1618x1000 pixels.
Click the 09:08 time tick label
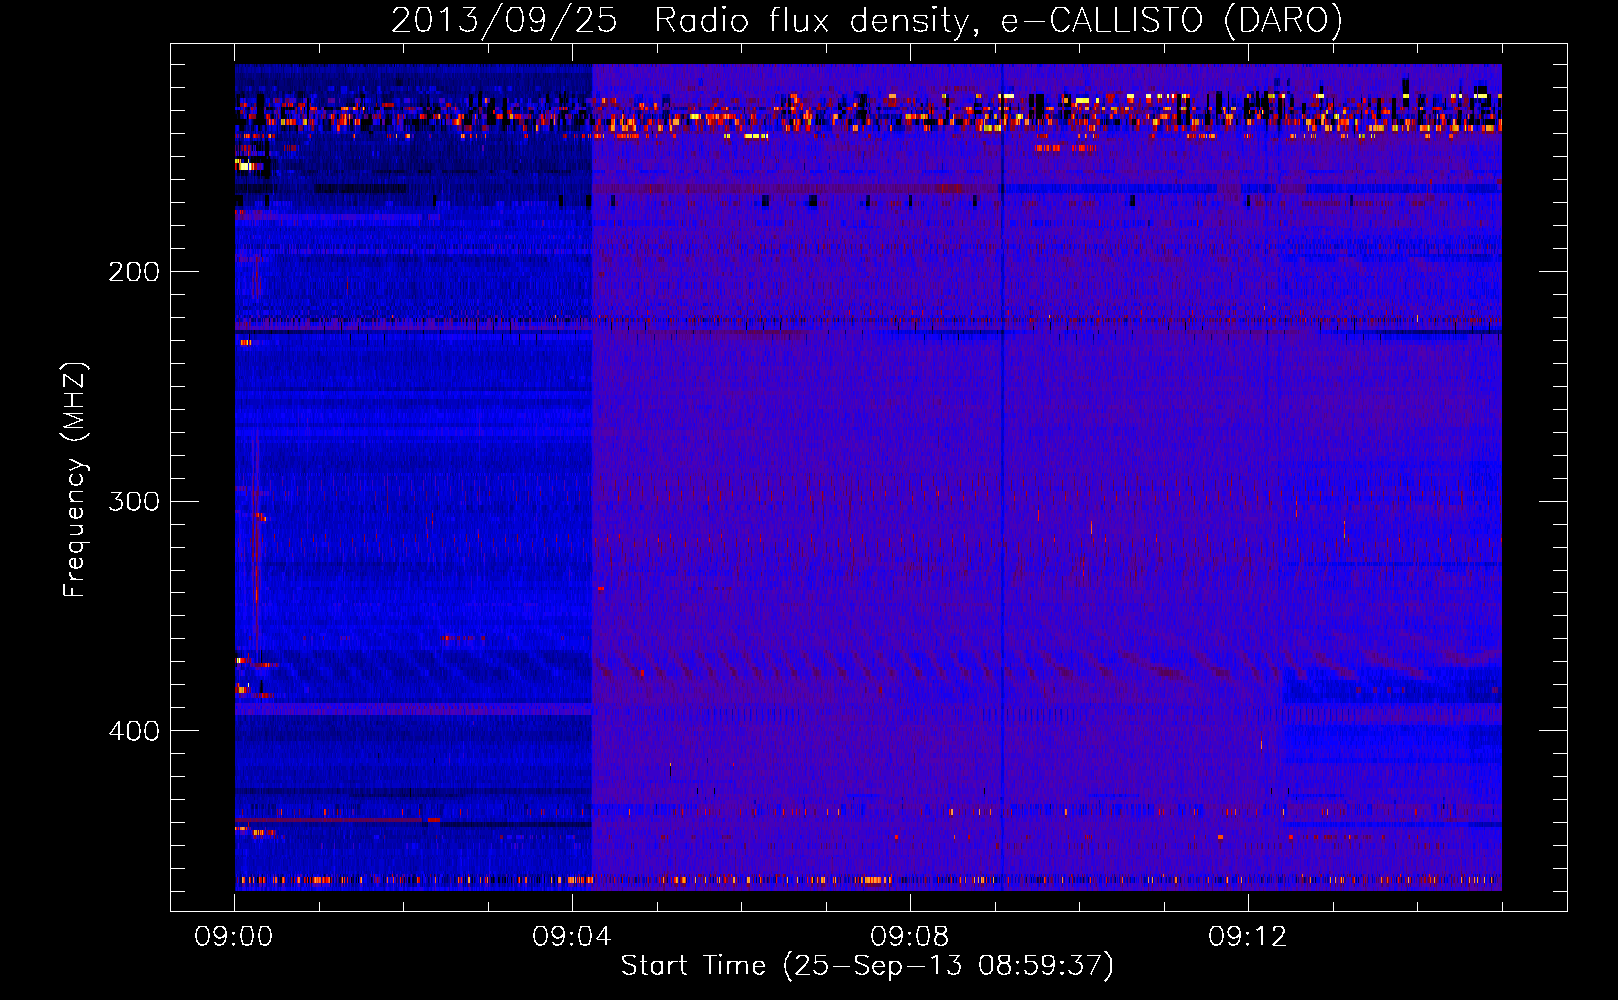(910, 937)
